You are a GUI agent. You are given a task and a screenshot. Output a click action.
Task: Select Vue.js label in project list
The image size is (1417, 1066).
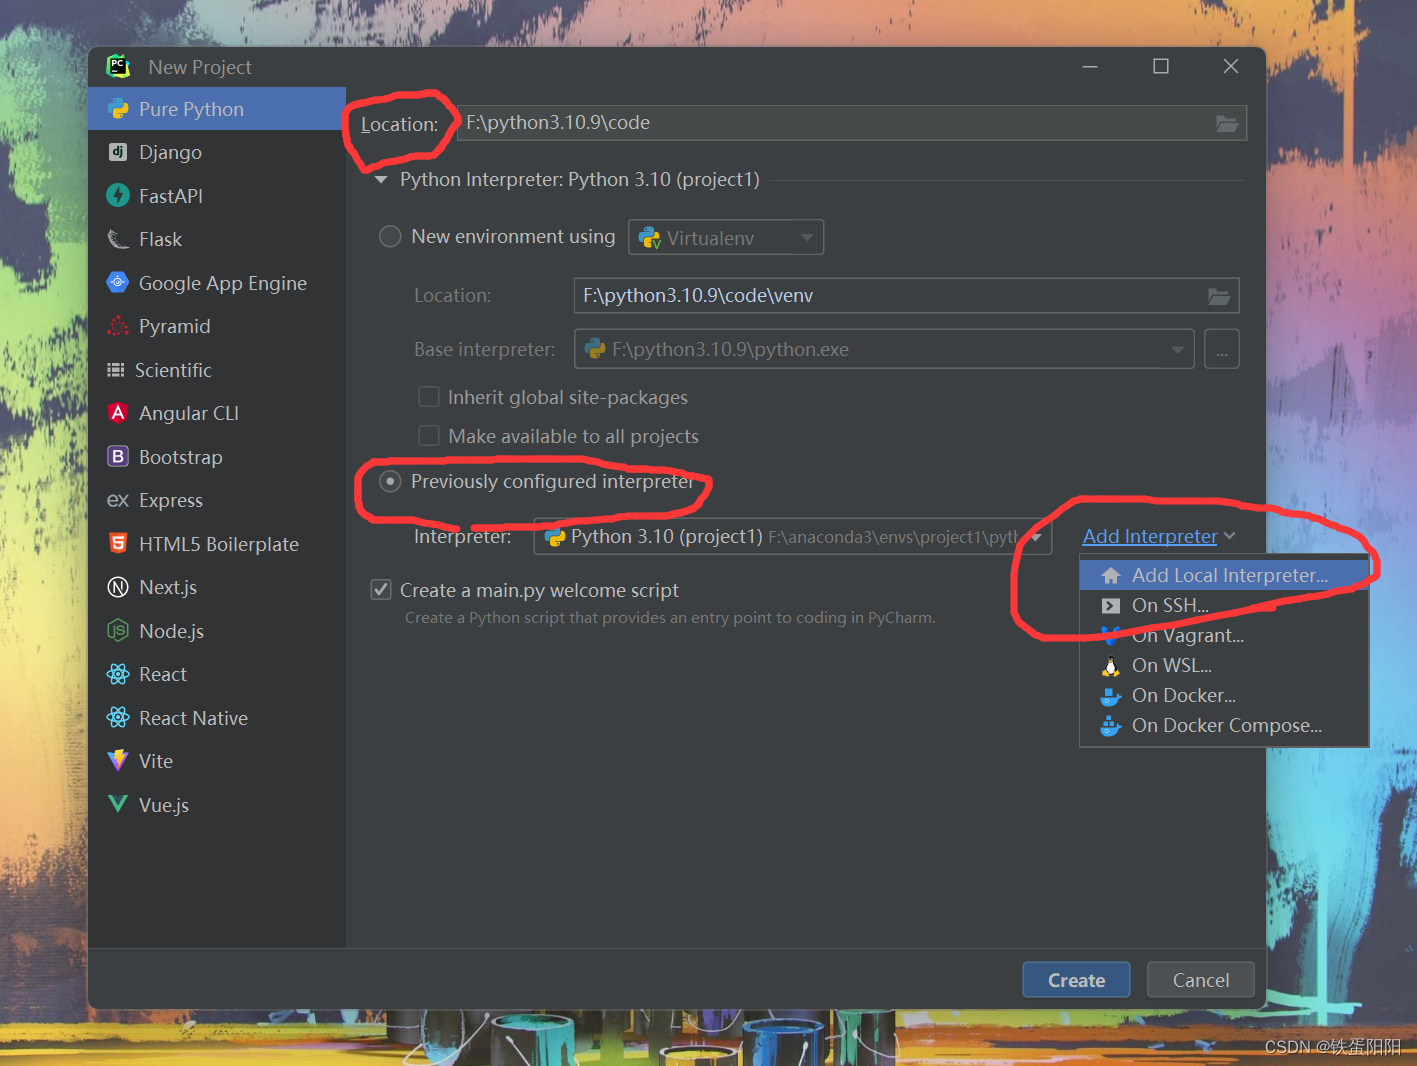164,805
